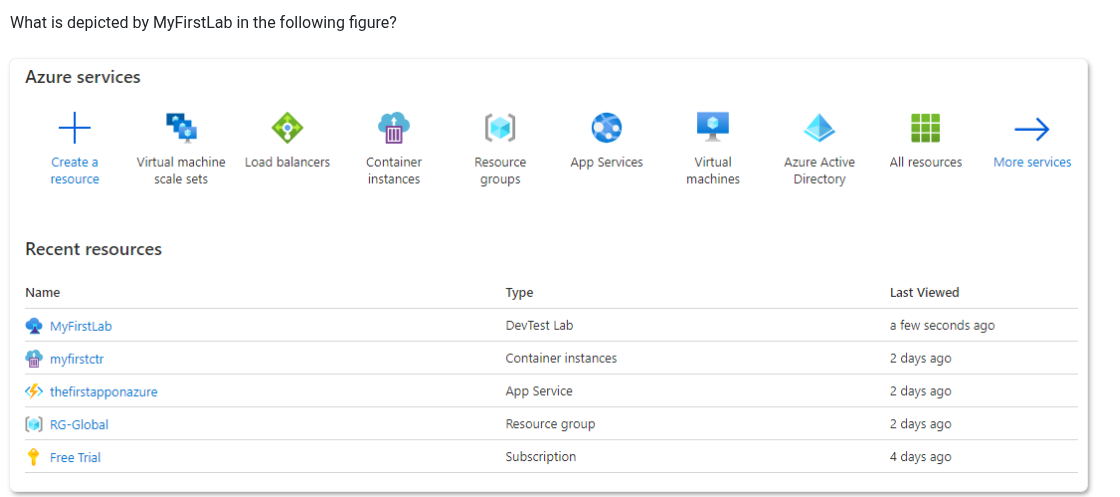The image size is (1120, 497).
Task: Open the Virtual machines monitor icon
Action: coord(713,127)
